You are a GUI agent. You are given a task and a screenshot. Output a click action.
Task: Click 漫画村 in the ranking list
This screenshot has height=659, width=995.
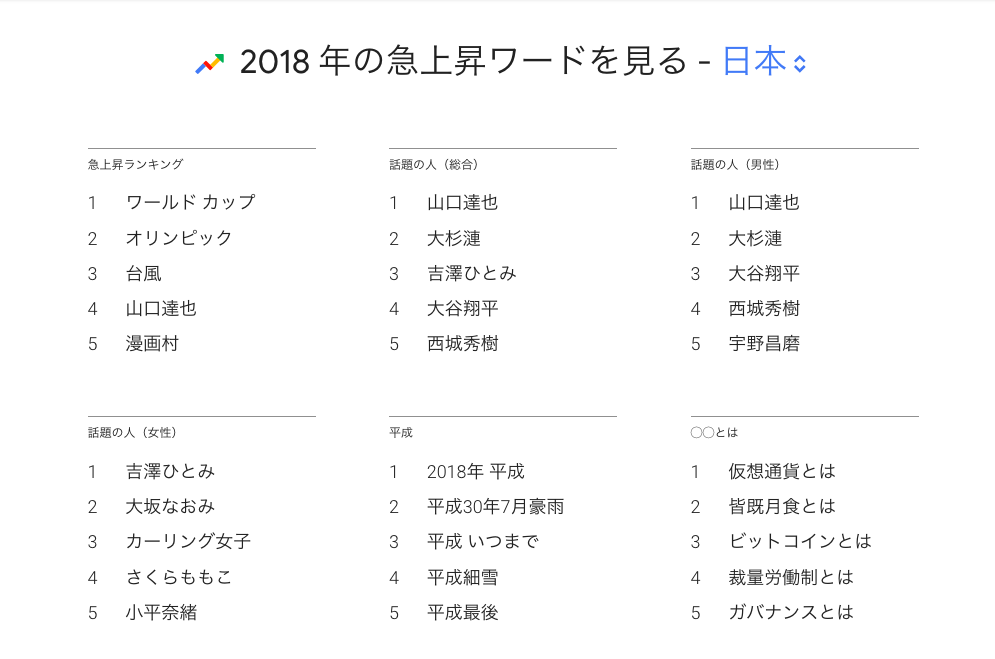click(152, 344)
